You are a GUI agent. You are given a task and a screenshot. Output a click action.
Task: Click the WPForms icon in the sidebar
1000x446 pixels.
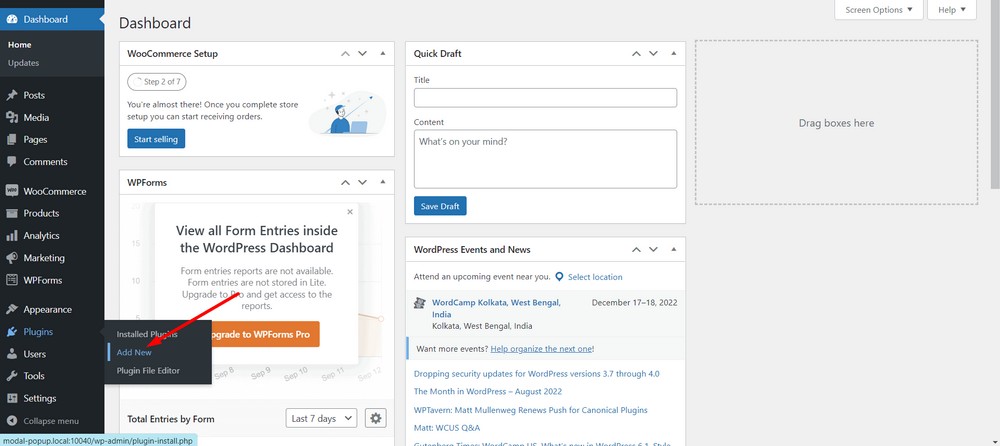click(x=11, y=280)
